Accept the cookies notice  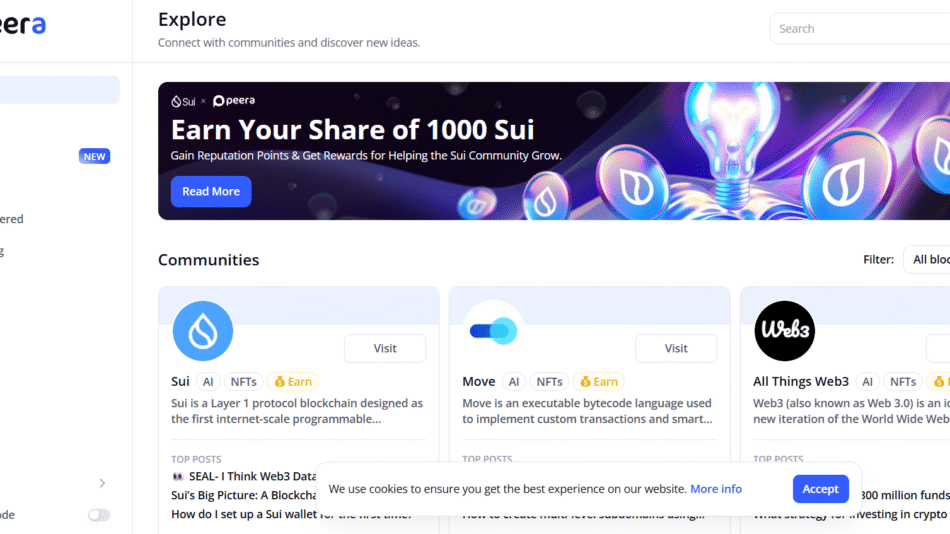coord(820,489)
